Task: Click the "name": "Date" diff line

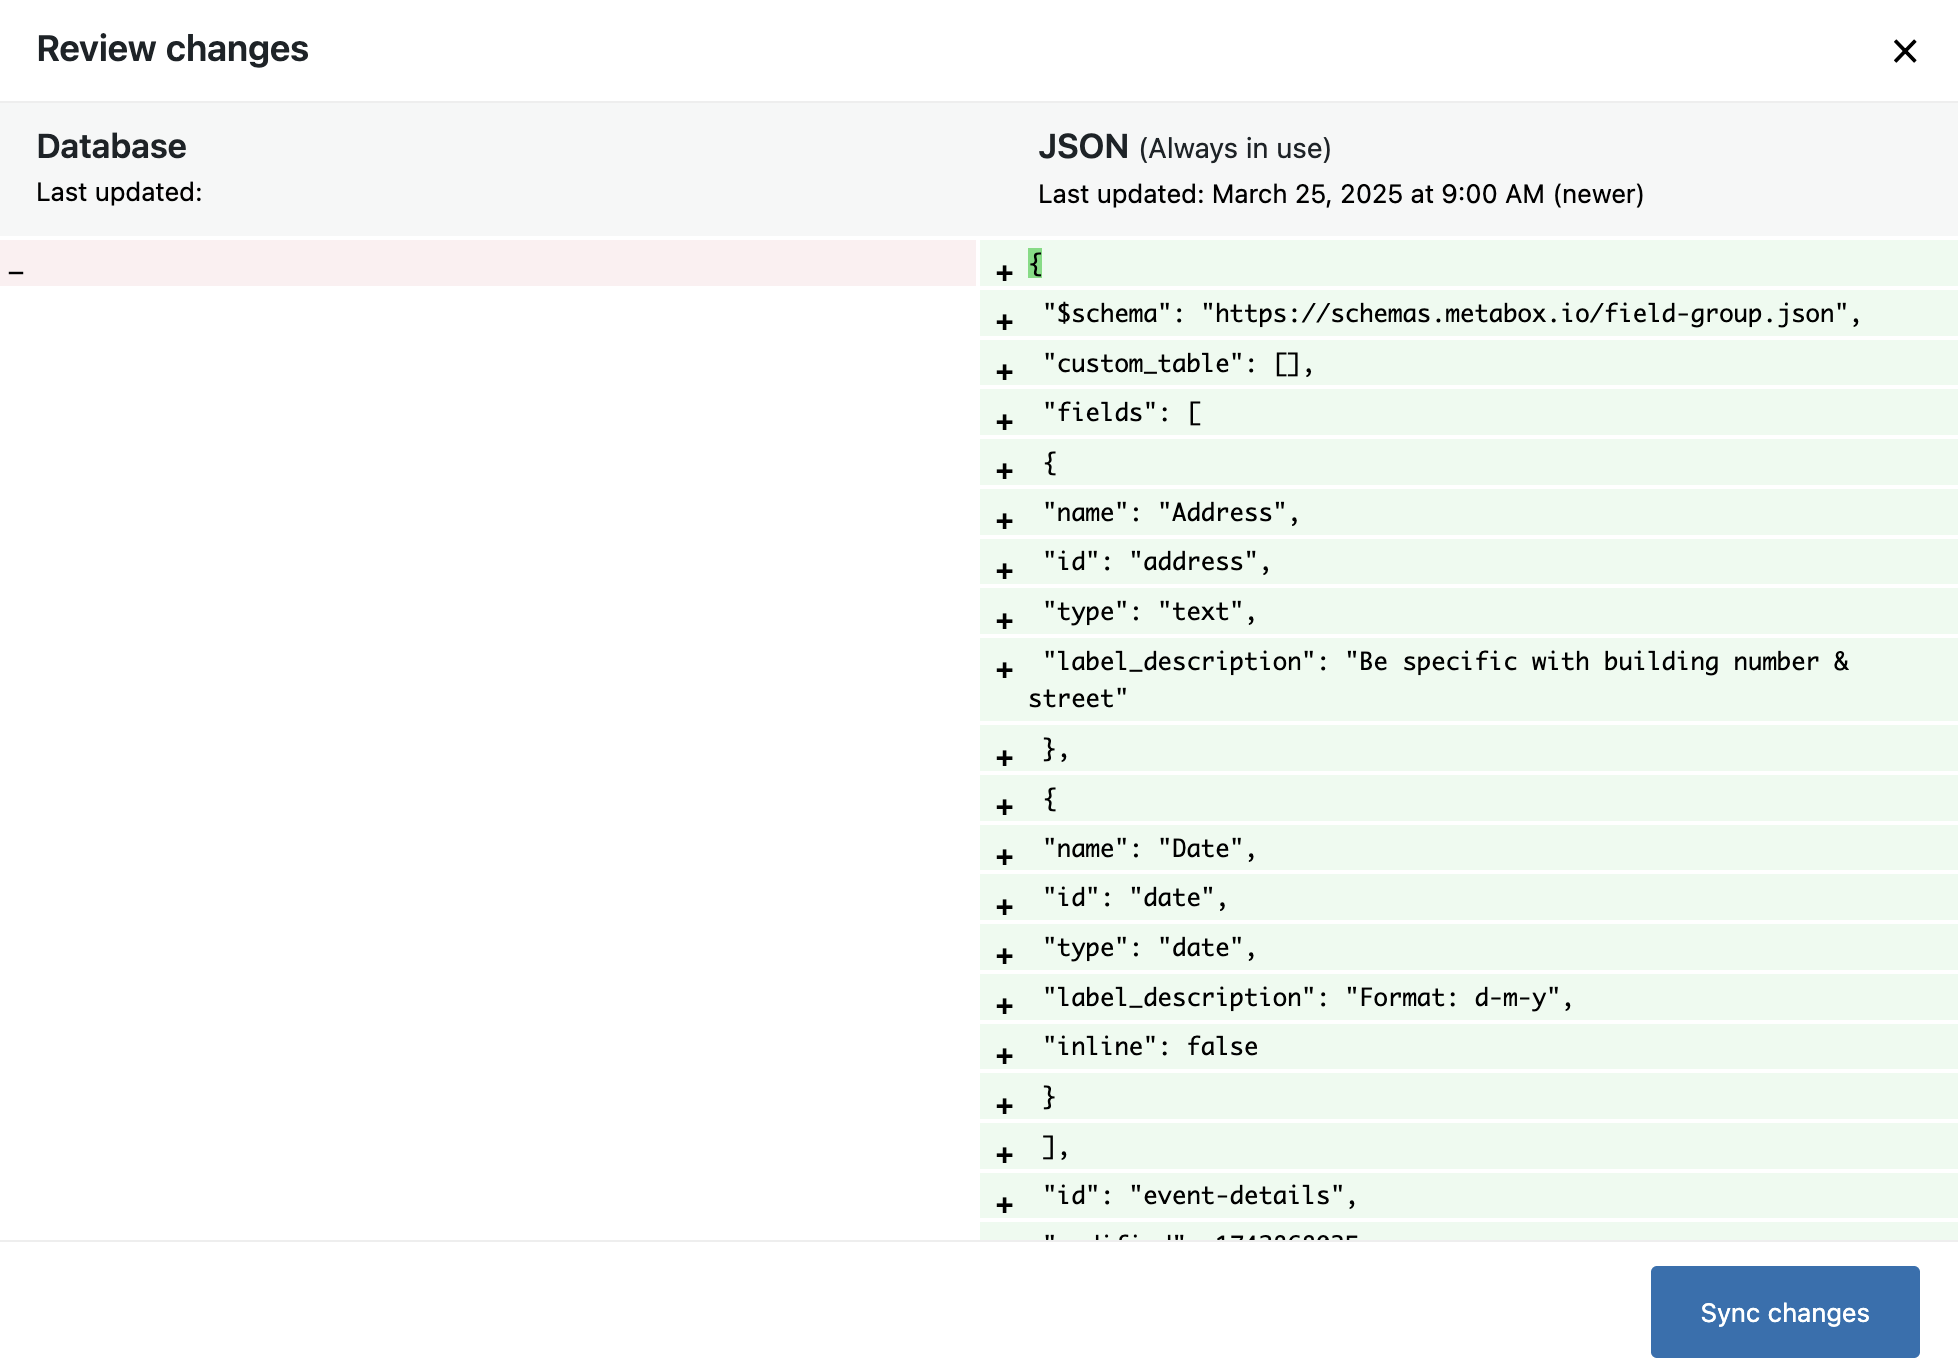Action: tap(1149, 848)
